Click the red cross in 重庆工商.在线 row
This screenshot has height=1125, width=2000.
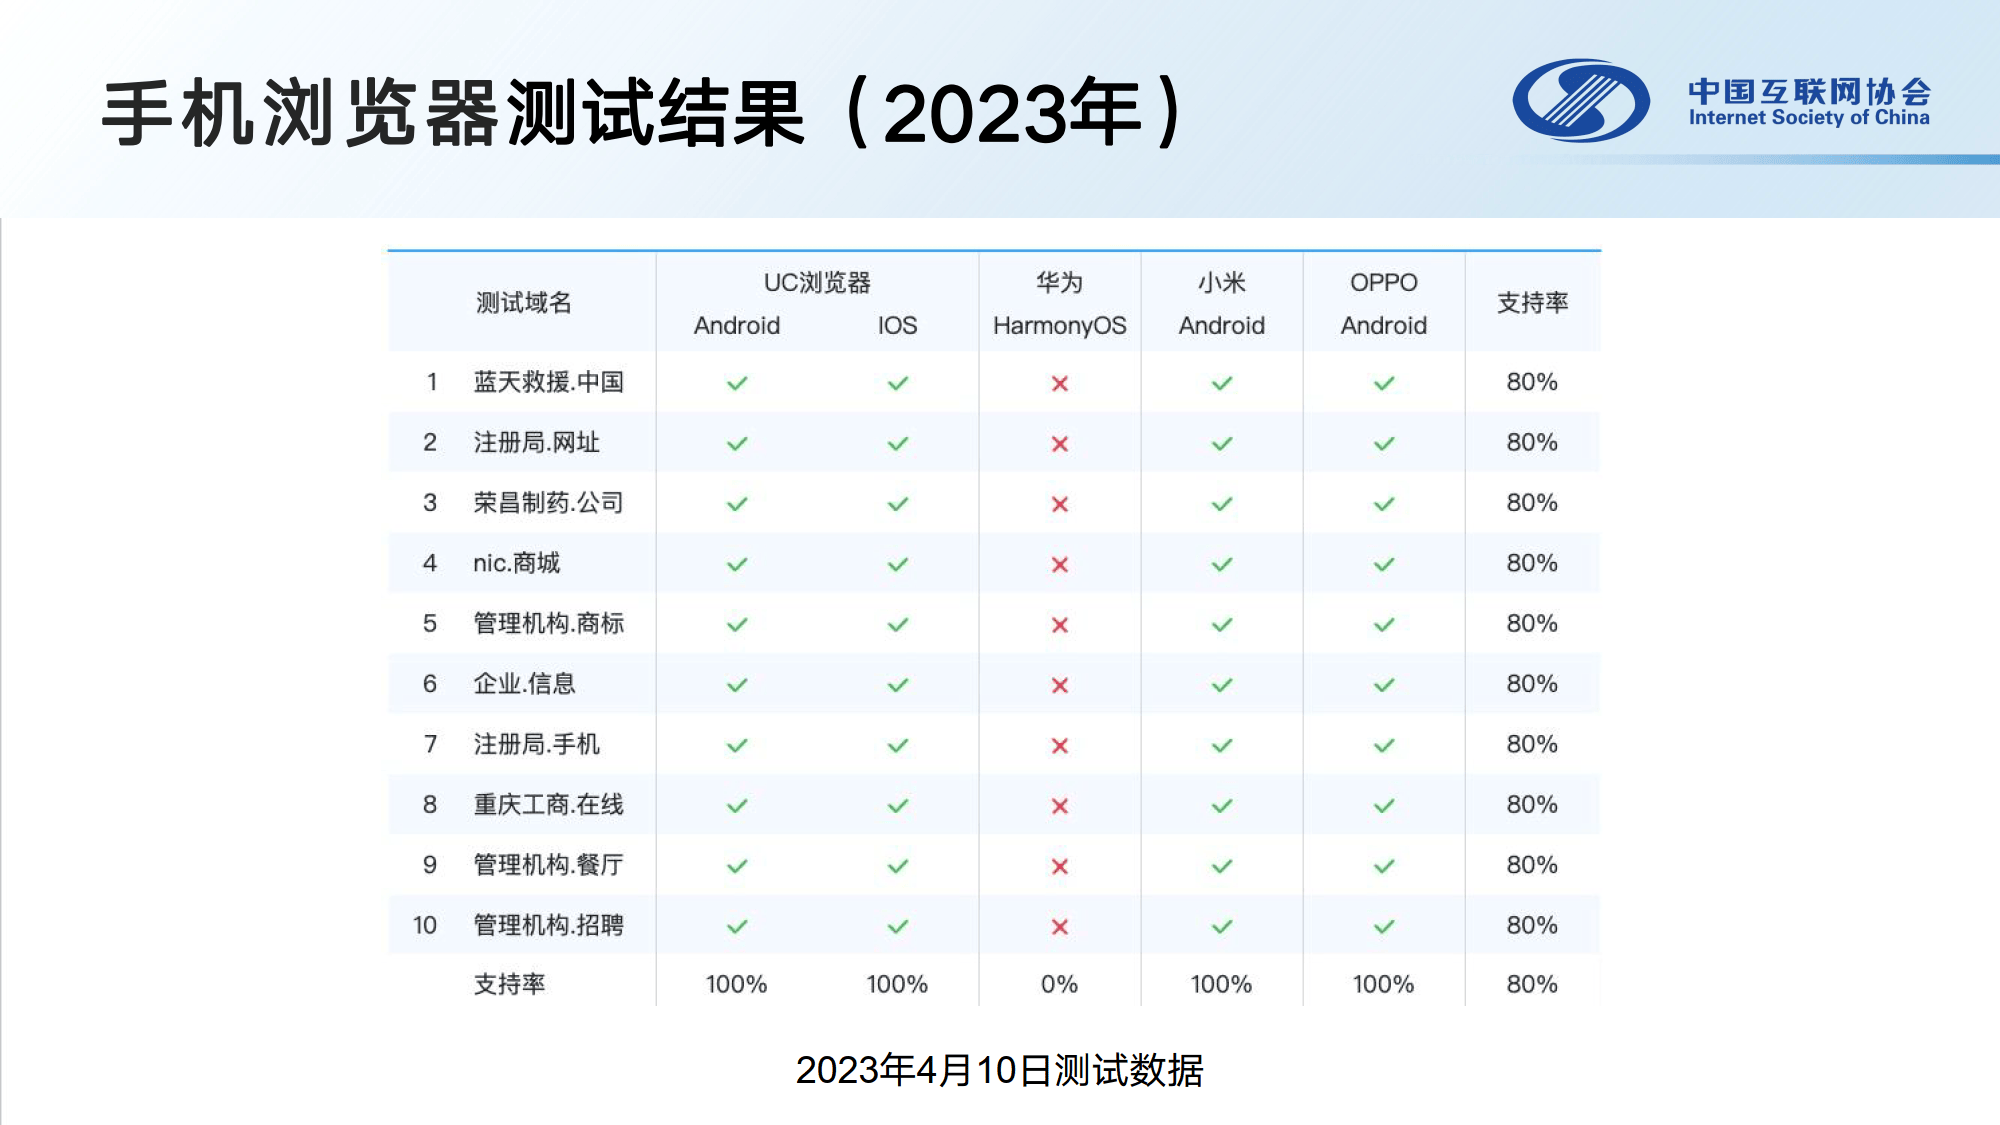[1060, 806]
